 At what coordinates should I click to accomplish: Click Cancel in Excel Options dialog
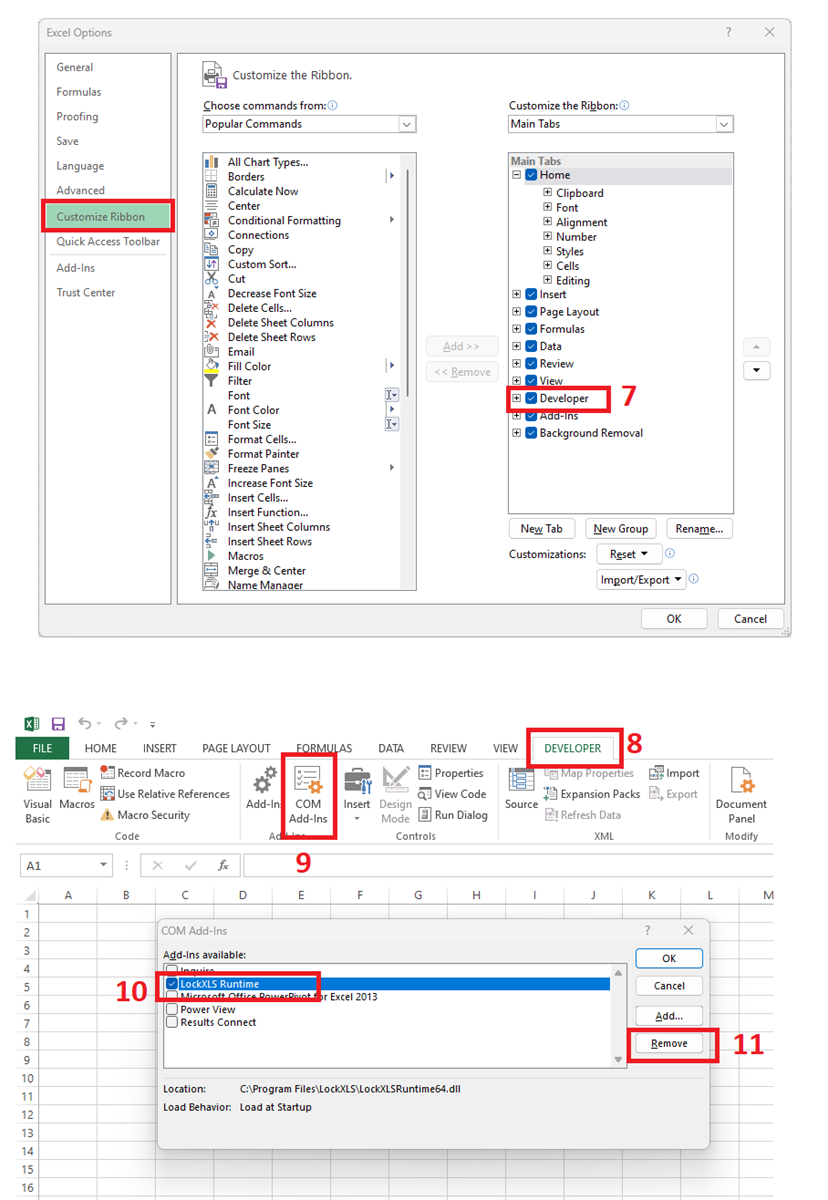pos(750,619)
